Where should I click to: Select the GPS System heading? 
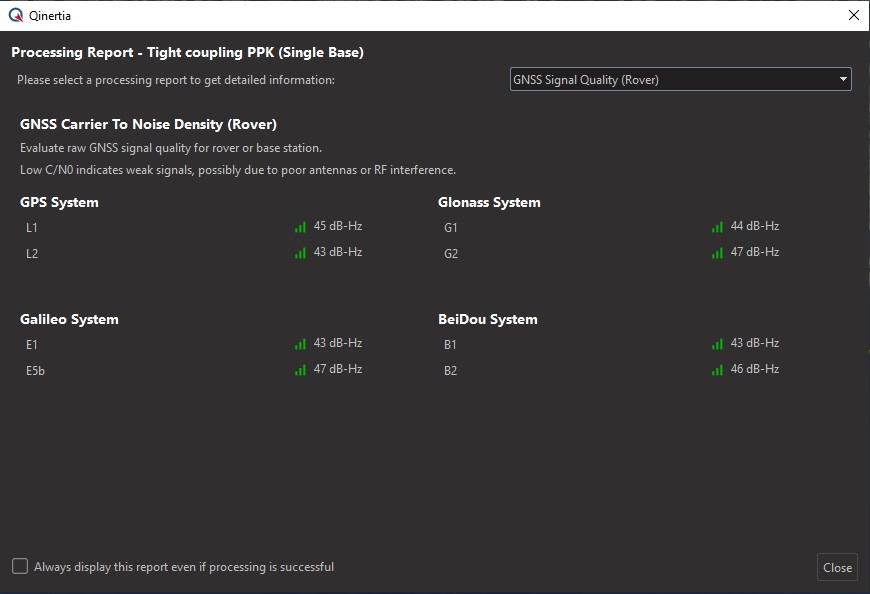59,202
